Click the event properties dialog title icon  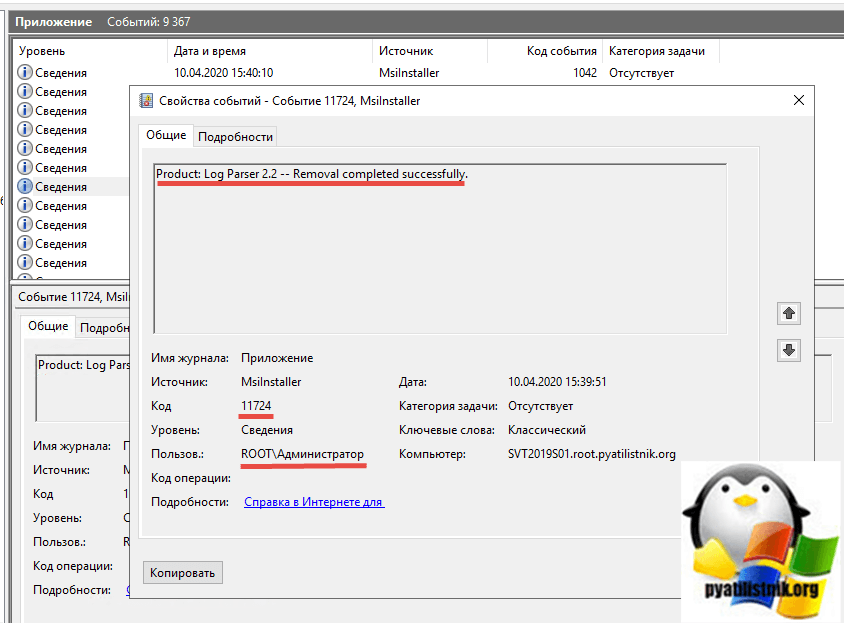point(146,101)
